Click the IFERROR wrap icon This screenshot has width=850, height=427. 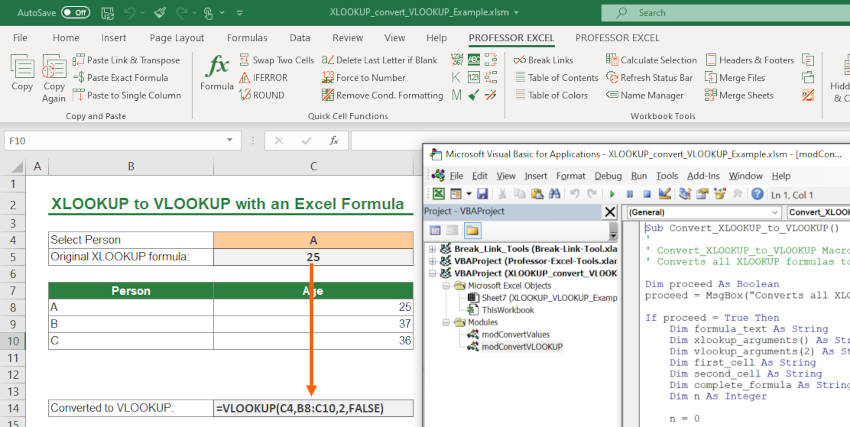pos(263,77)
